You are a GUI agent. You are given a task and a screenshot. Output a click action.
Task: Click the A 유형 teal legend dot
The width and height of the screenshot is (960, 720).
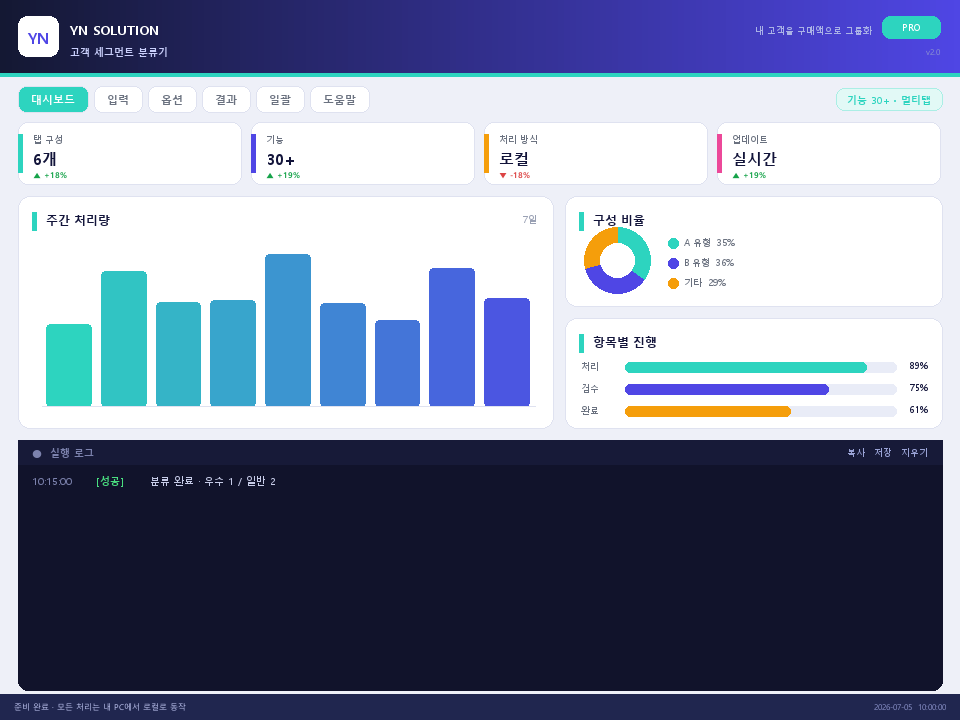tap(673, 244)
